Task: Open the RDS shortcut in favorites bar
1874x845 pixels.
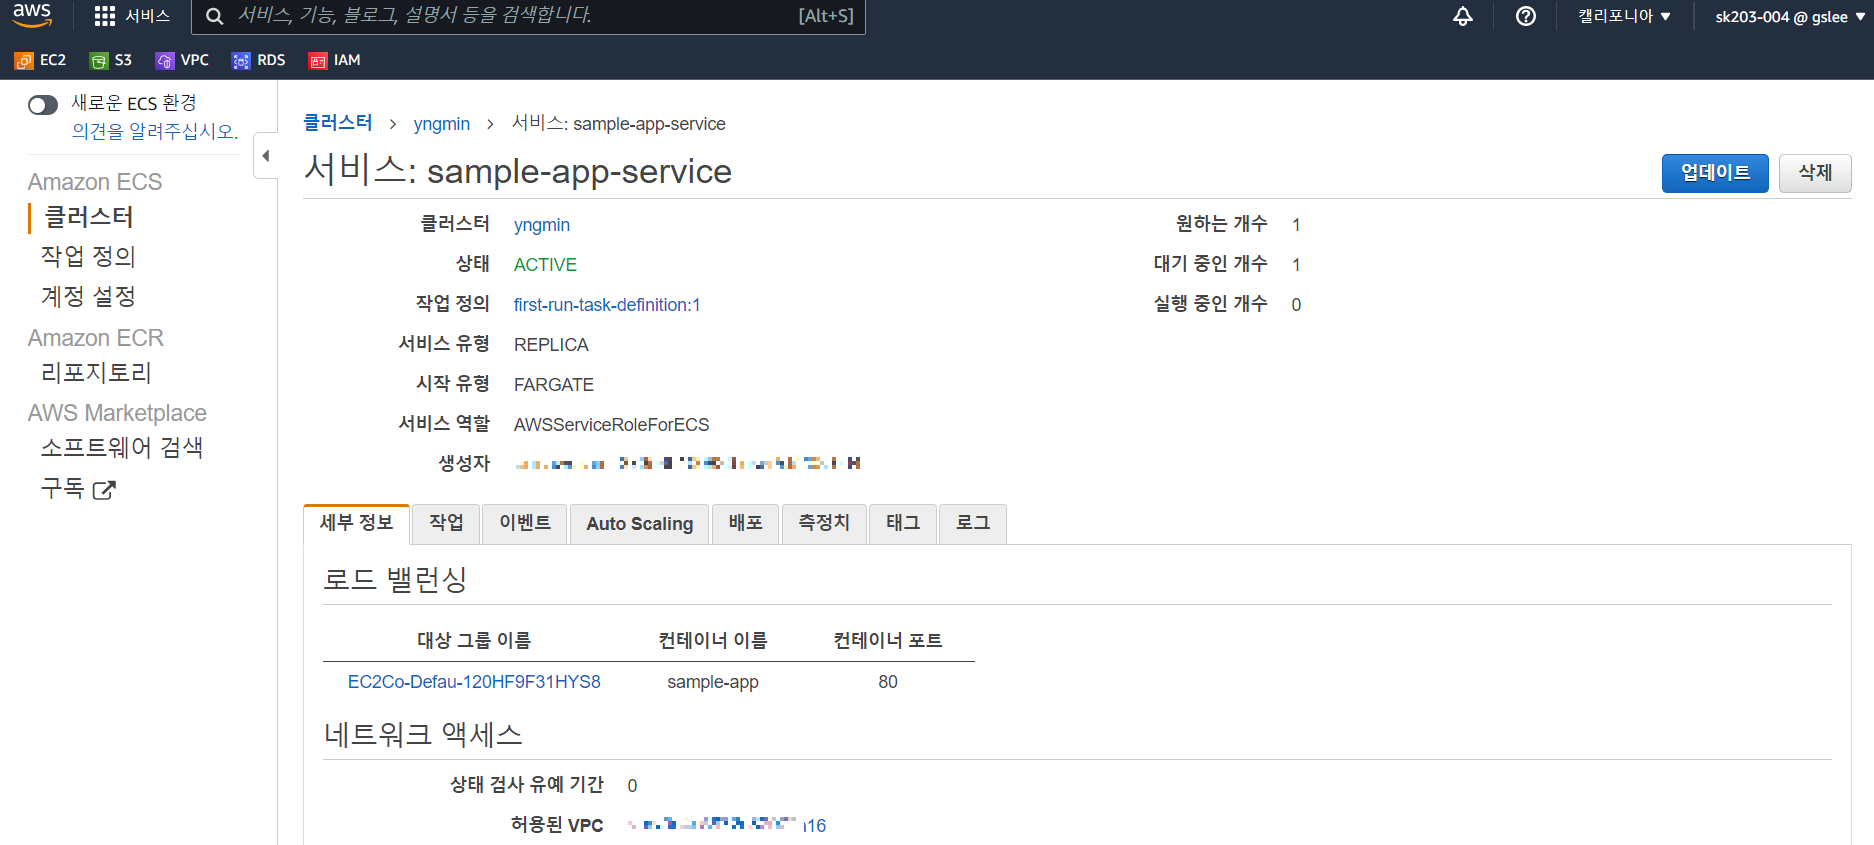Action: coord(259,60)
